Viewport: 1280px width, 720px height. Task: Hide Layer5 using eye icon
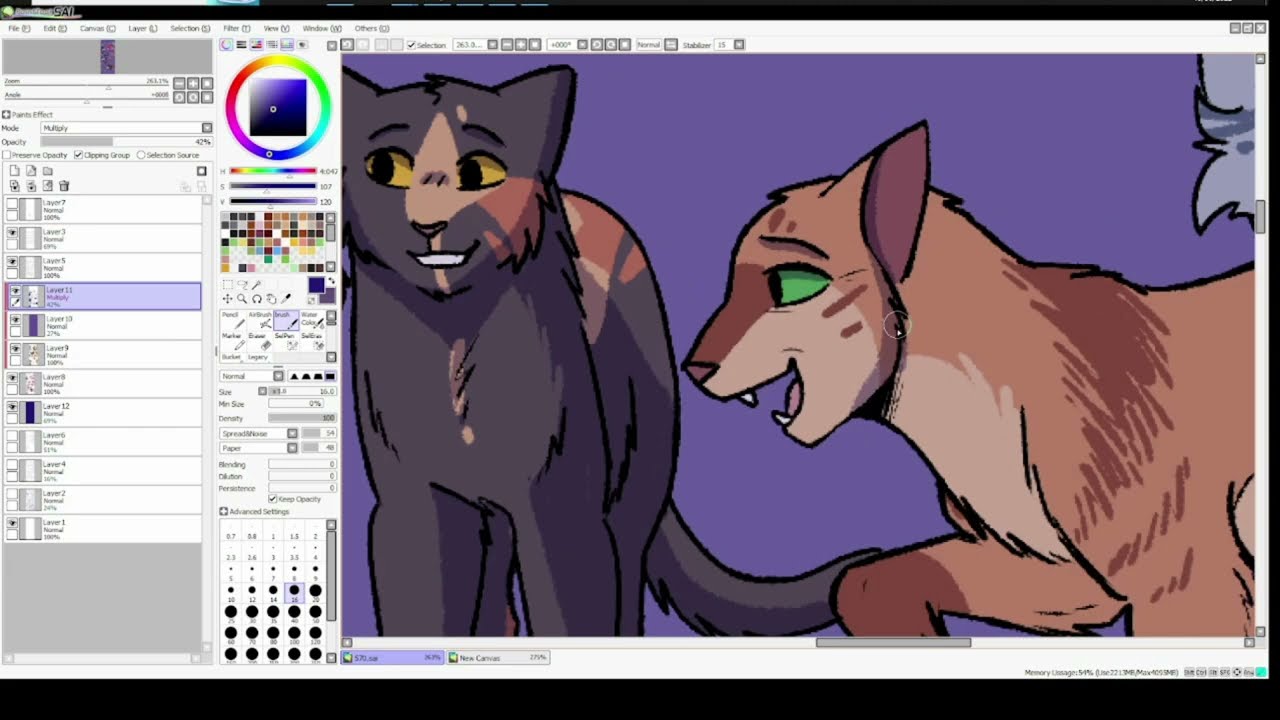coord(13,261)
